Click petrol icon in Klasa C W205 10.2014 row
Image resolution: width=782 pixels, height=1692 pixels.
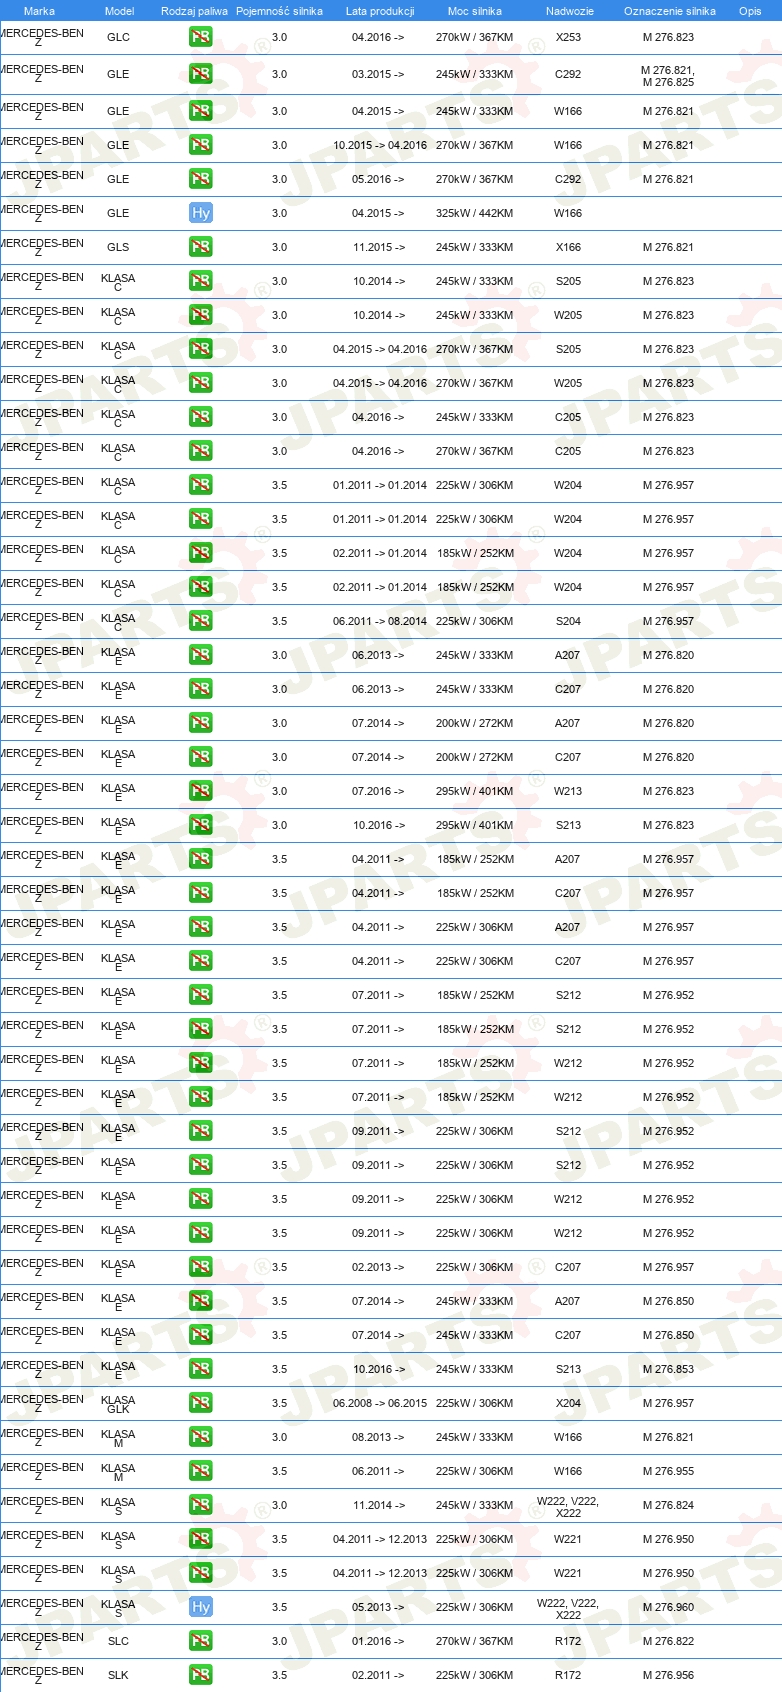201,315
